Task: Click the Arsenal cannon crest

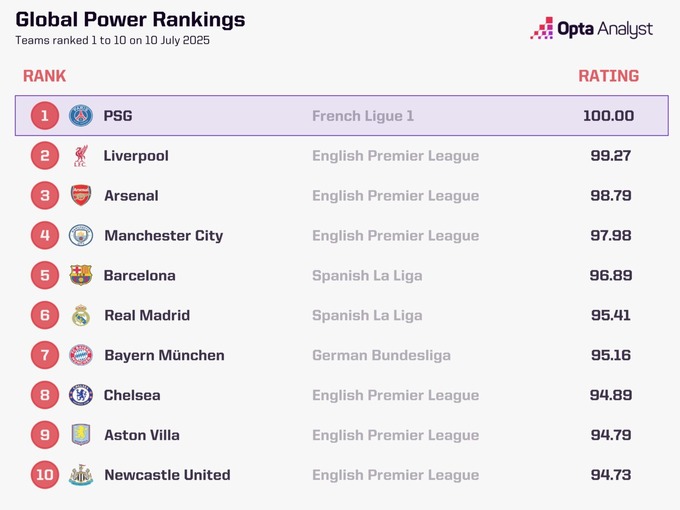Action: pos(81,196)
